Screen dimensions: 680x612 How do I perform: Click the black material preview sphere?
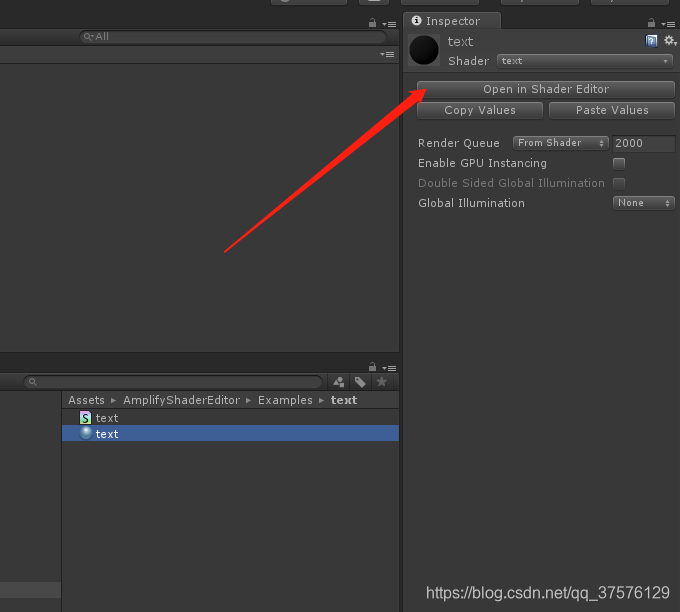tap(424, 50)
